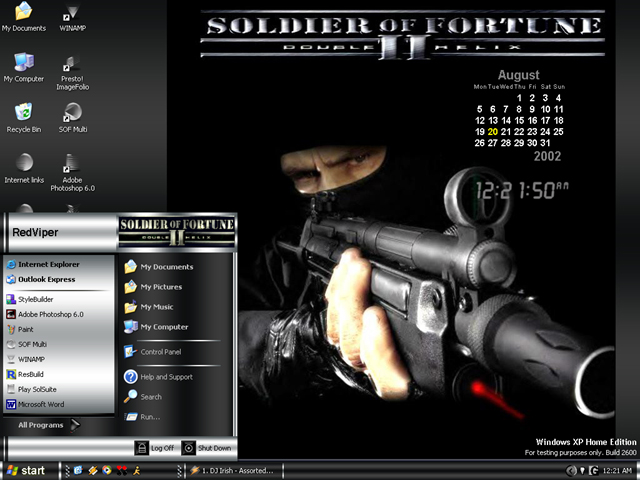Click the August calendar month title
The image size is (640, 480).
coord(518,75)
